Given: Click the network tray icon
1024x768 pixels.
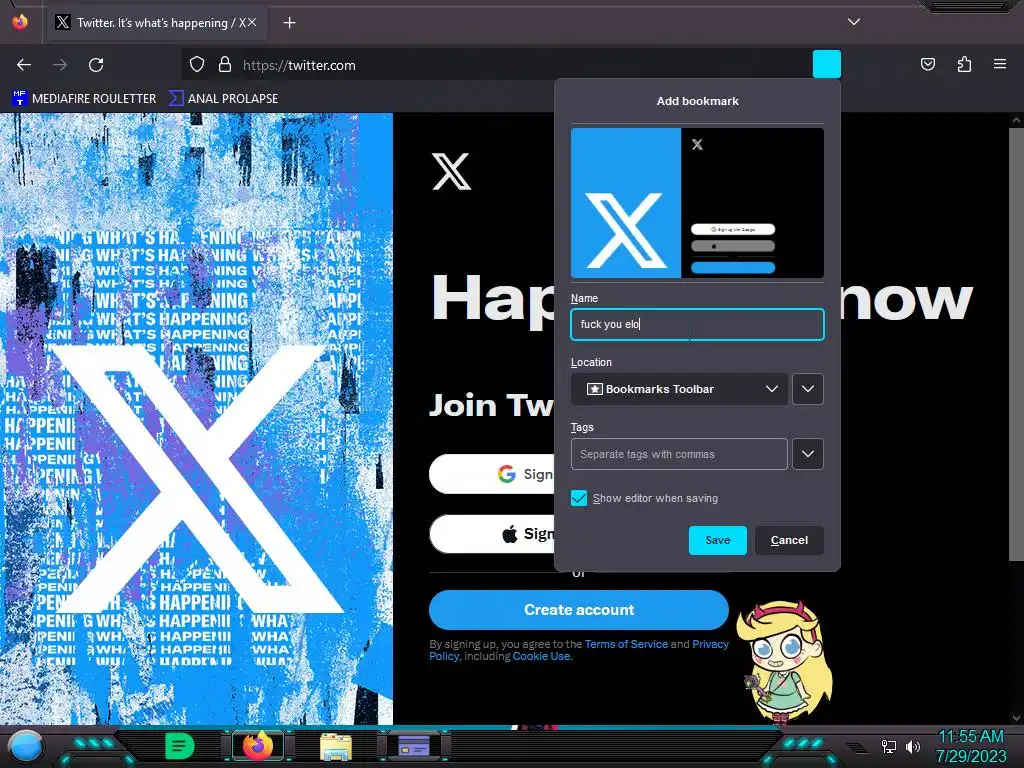Looking at the screenshot, I should (889, 746).
